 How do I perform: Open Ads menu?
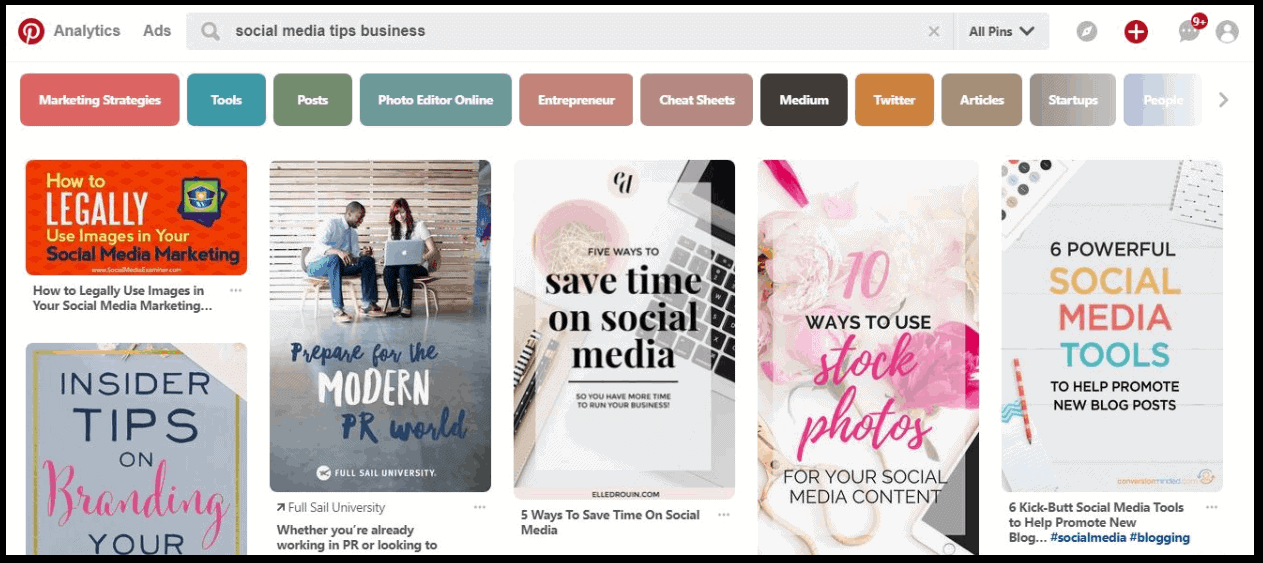pyautogui.click(x=157, y=31)
